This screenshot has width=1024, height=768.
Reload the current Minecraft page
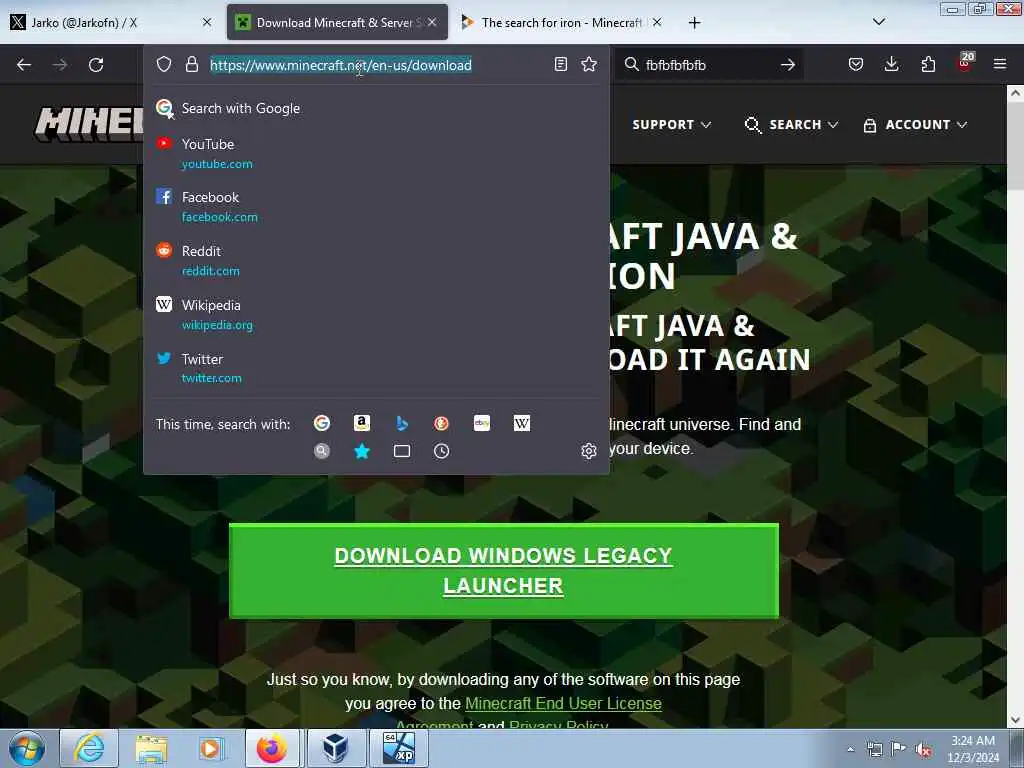pyautogui.click(x=96, y=65)
